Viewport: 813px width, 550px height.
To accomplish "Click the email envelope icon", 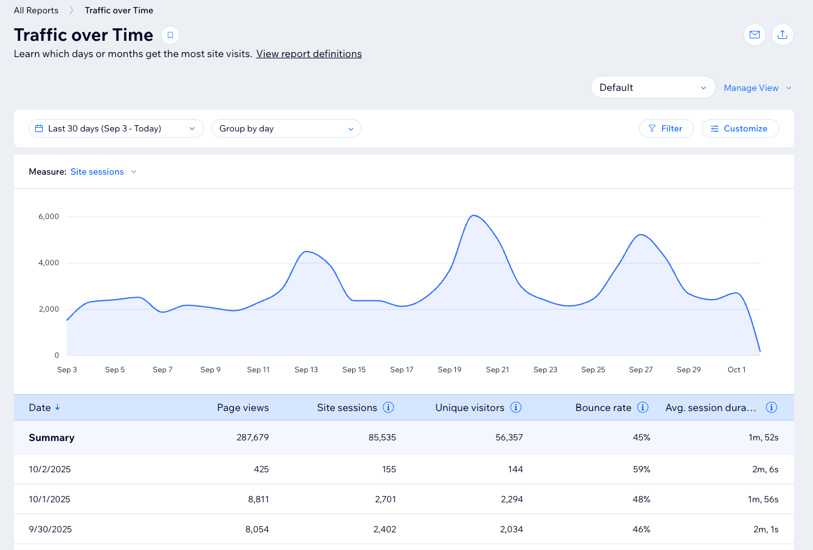I will coord(755,35).
